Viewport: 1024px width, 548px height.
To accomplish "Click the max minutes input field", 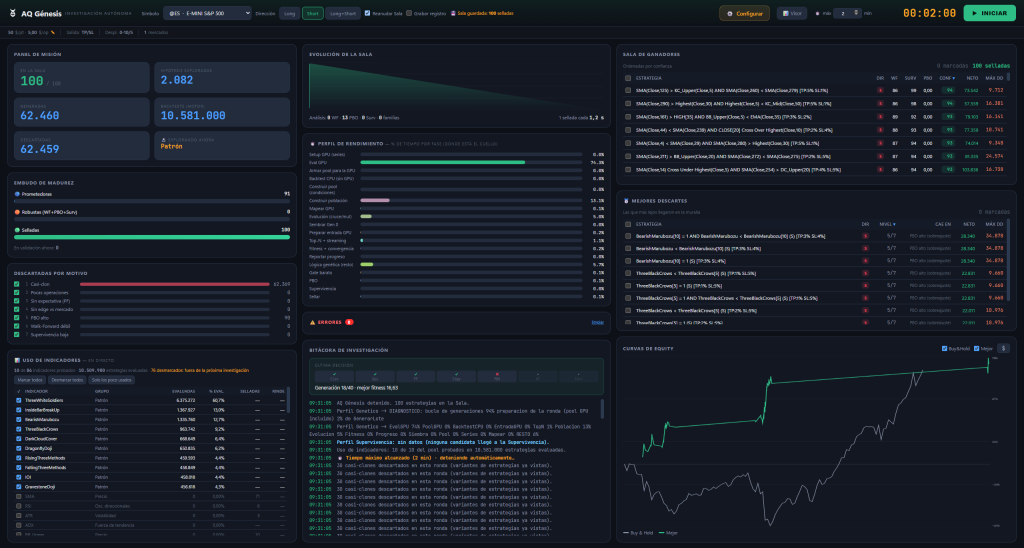I will (848, 13).
